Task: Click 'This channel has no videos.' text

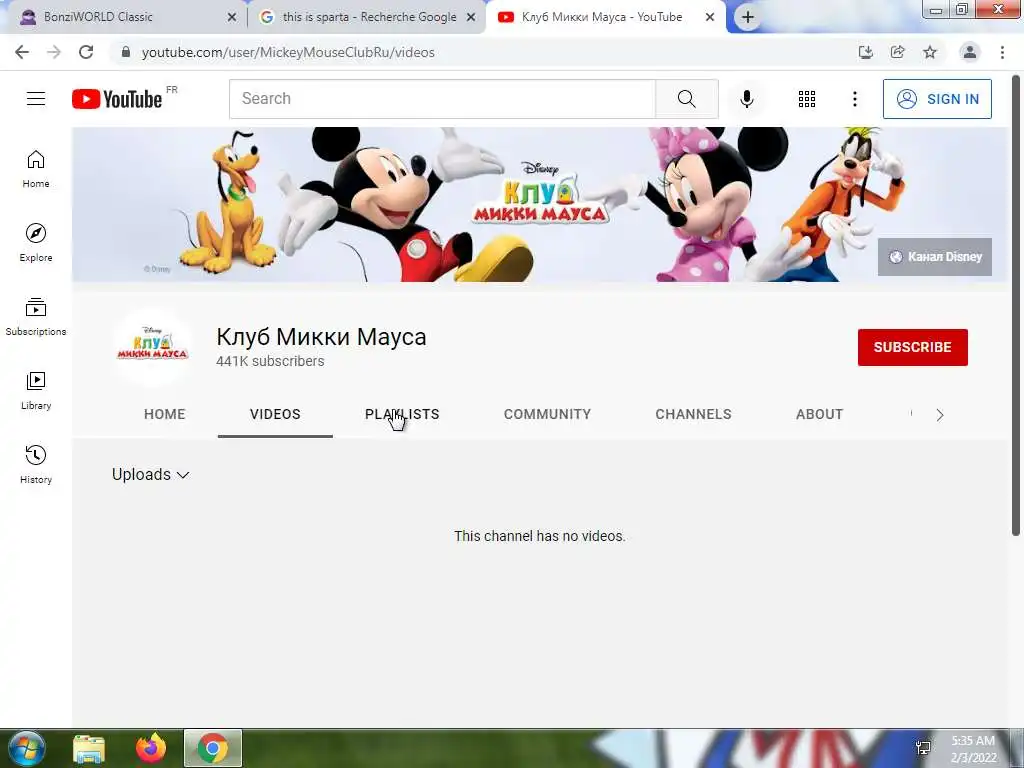Action: [x=539, y=536]
